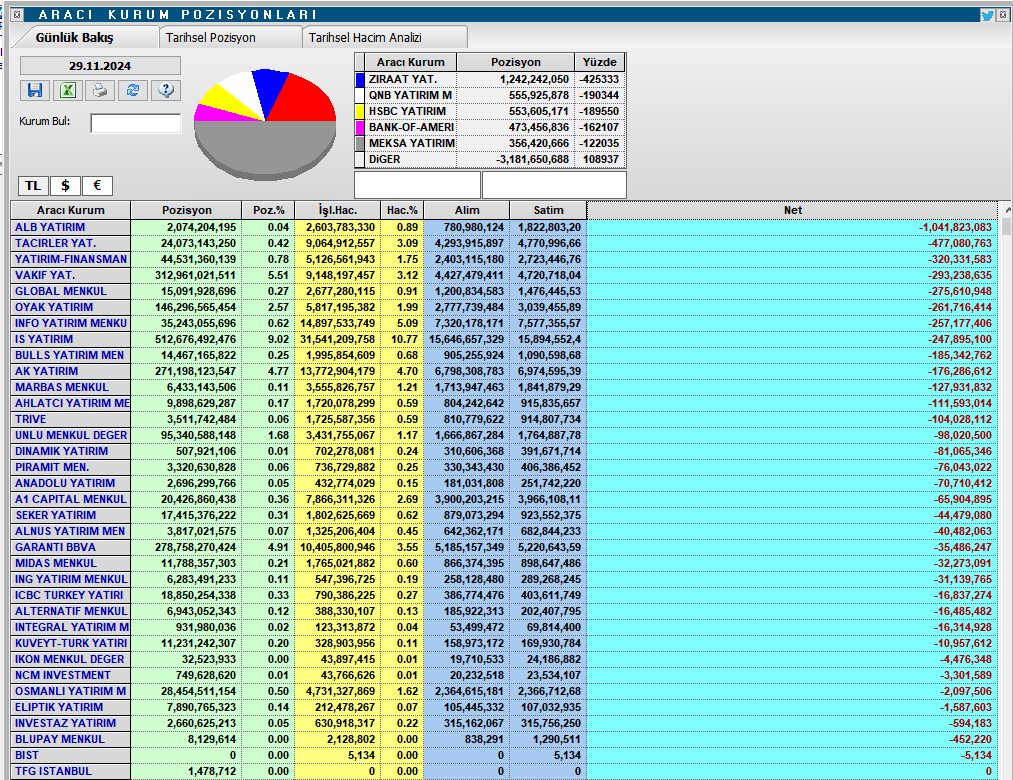Click the Twitter bird icon in title bar
Screen dimensions: 1013x780
pos(987,15)
